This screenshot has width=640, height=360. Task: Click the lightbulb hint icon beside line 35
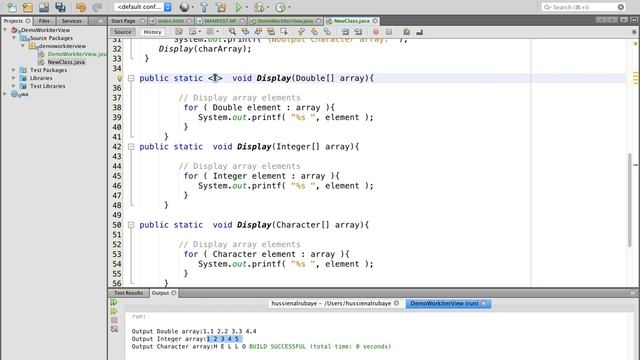pos(120,78)
